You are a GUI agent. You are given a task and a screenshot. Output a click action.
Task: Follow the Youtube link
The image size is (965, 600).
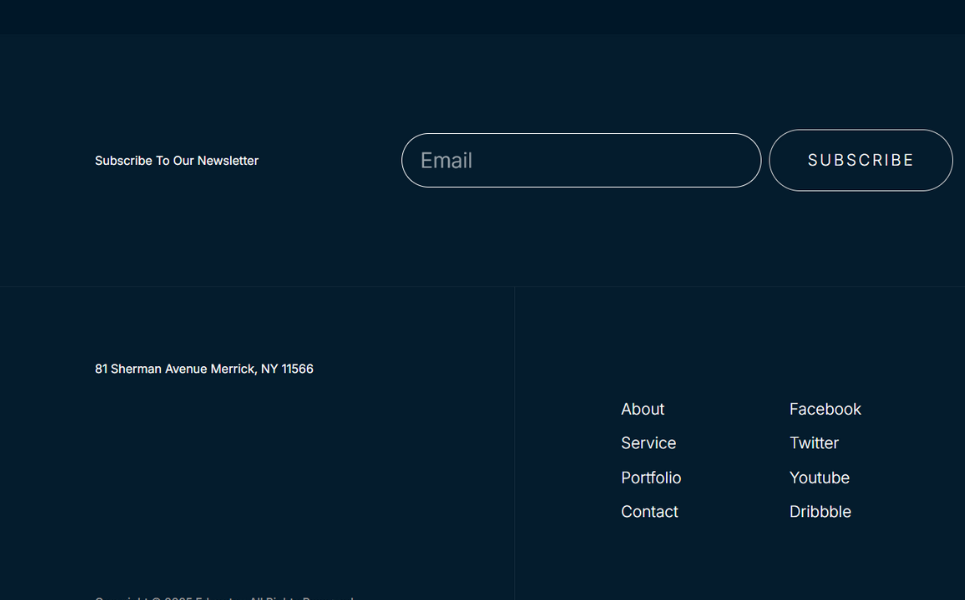click(x=819, y=478)
